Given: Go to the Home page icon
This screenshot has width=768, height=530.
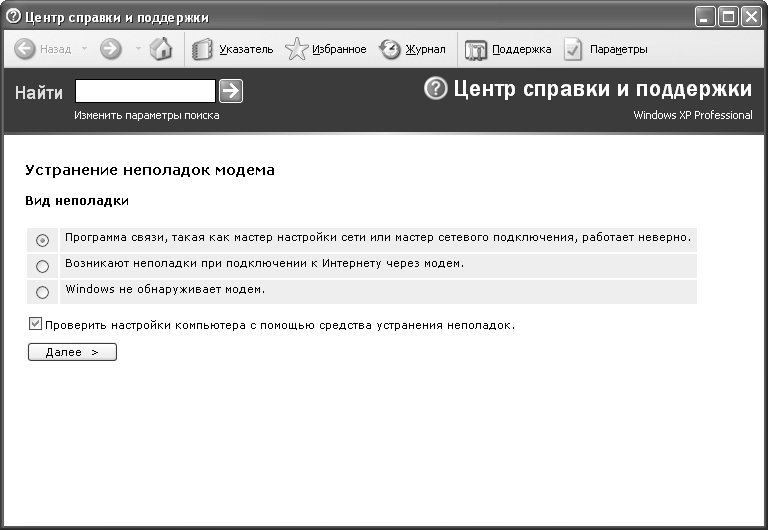Looking at the screenshot, I should point(161,49).
